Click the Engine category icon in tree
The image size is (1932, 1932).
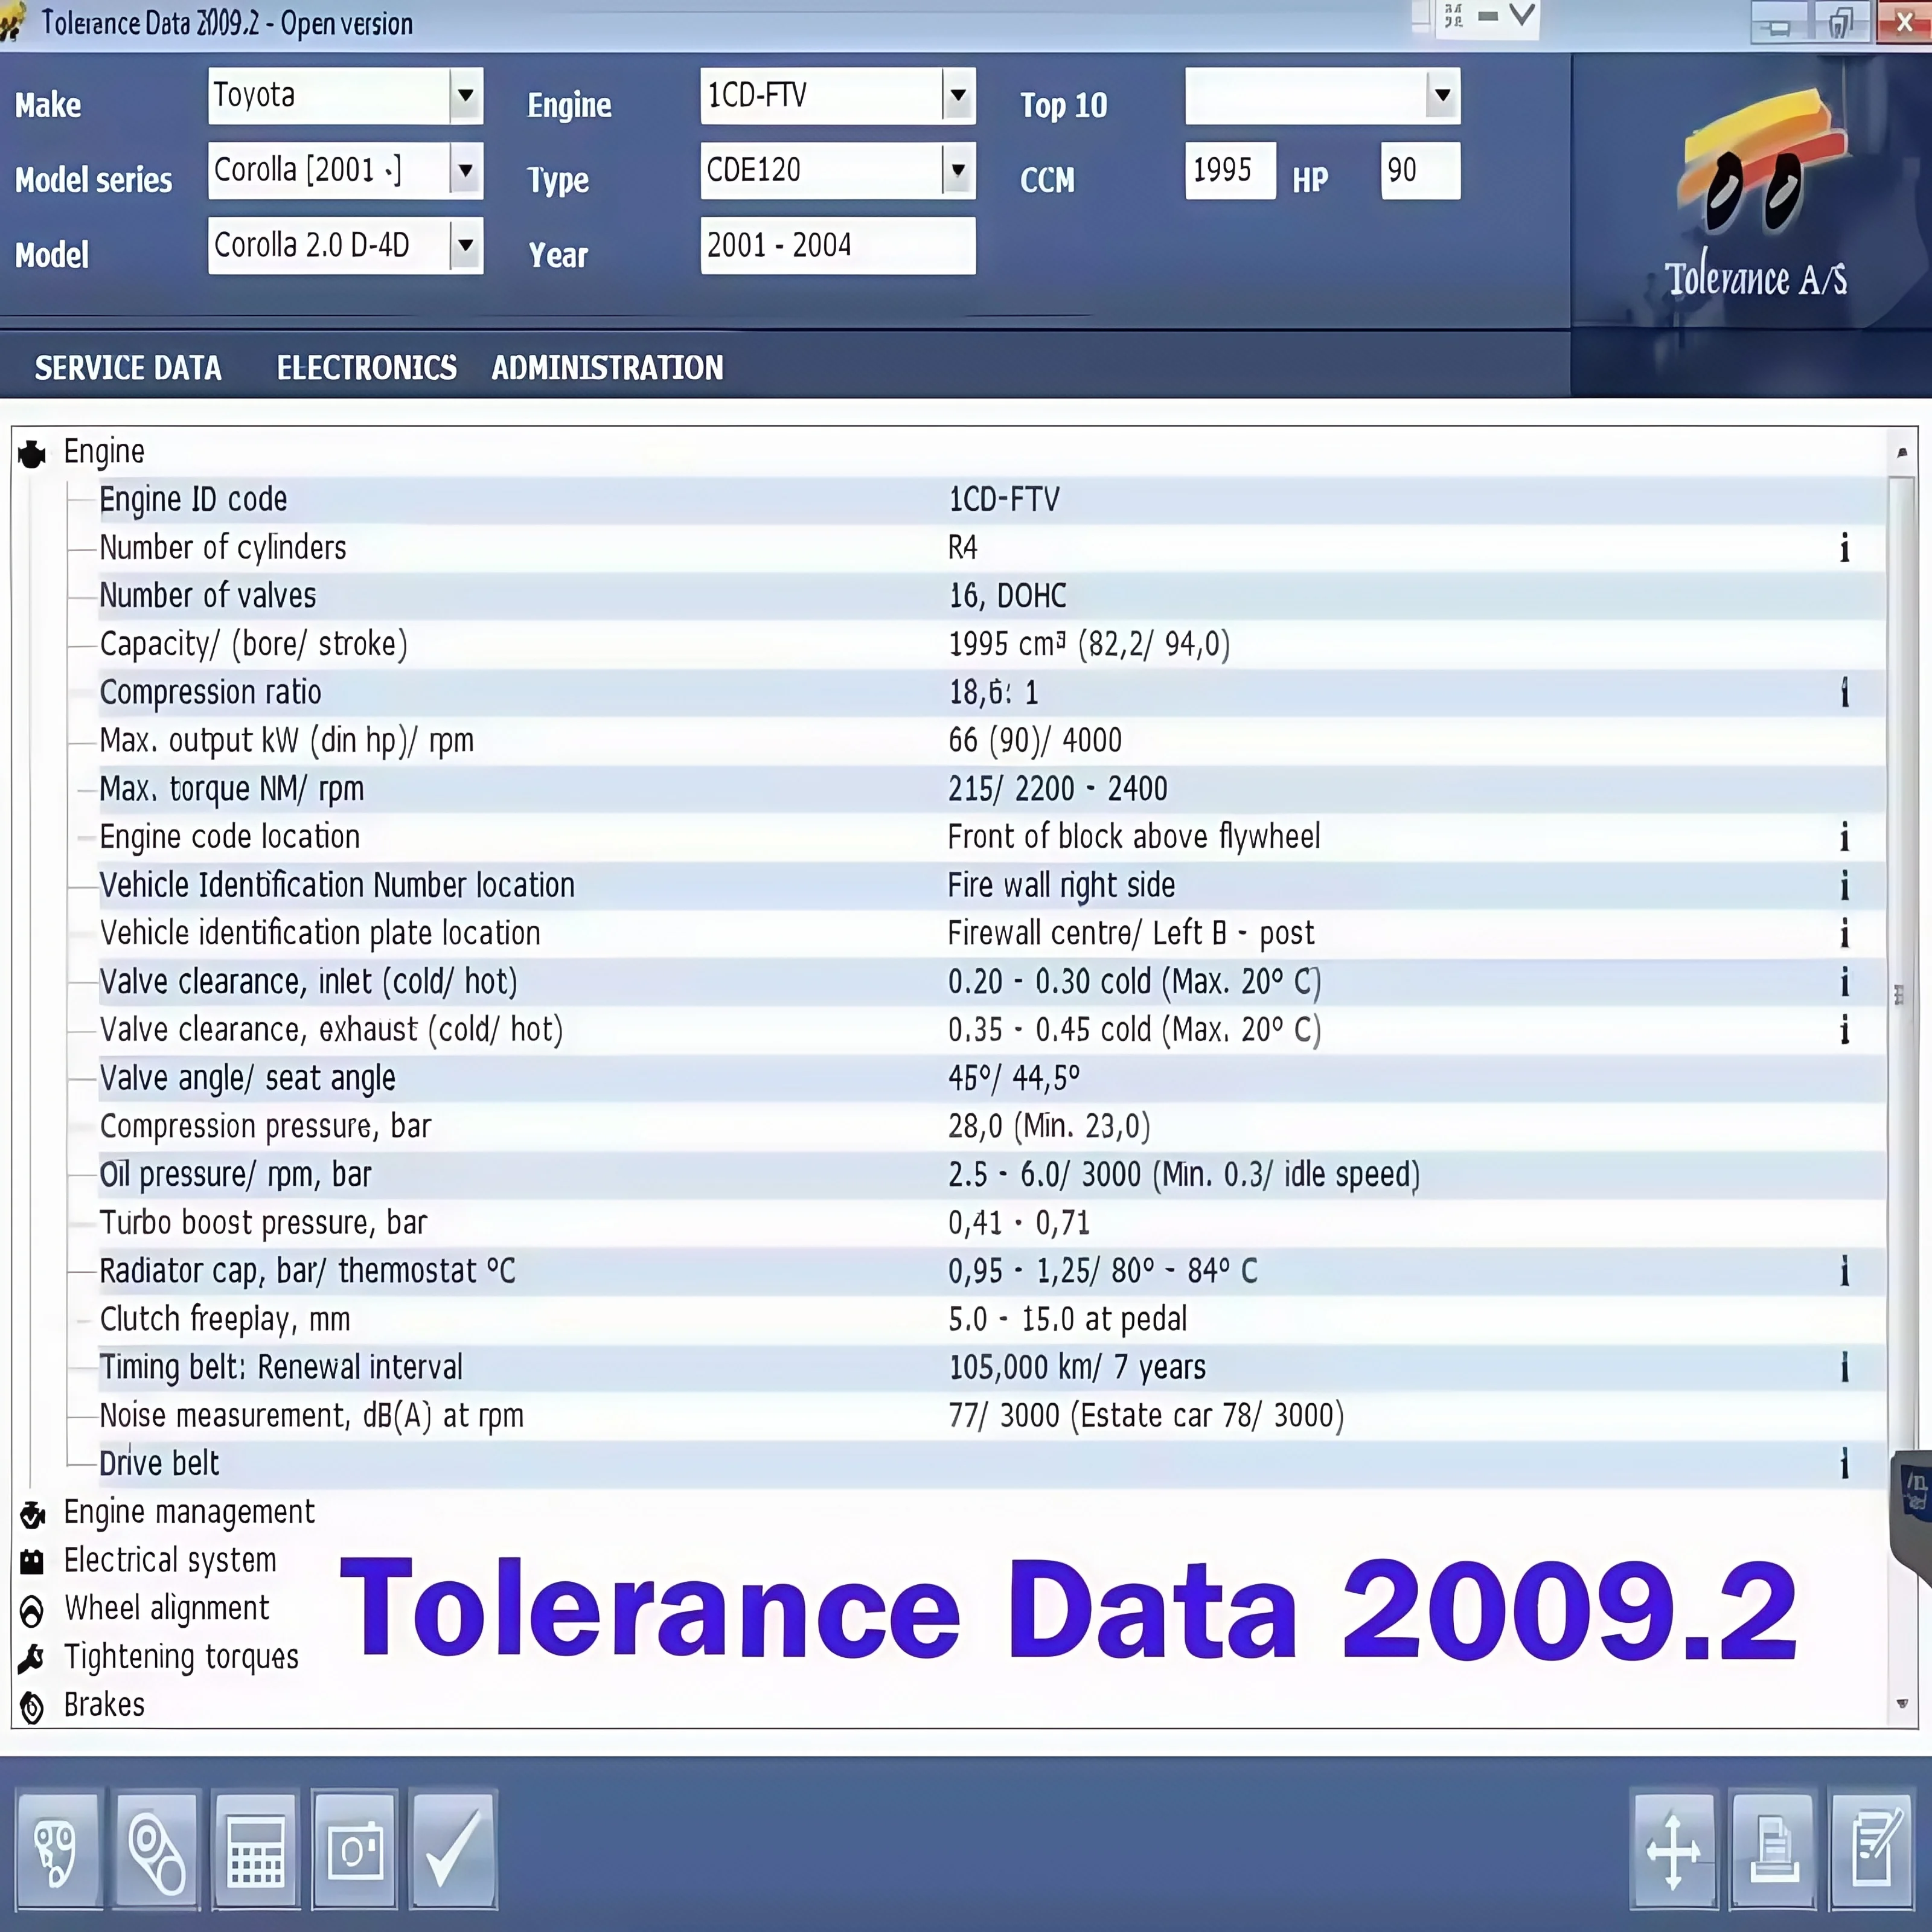[32, 454]
